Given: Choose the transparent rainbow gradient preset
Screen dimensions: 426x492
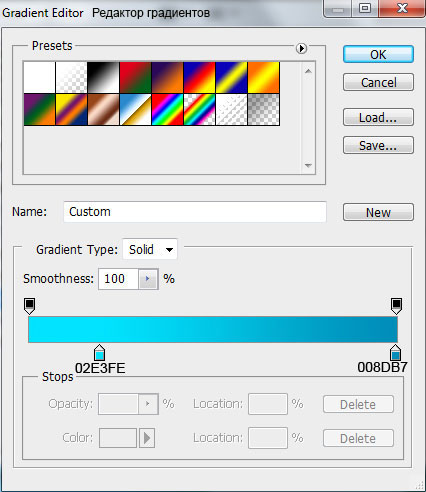Looking at the screenshot, I should 199,109.
